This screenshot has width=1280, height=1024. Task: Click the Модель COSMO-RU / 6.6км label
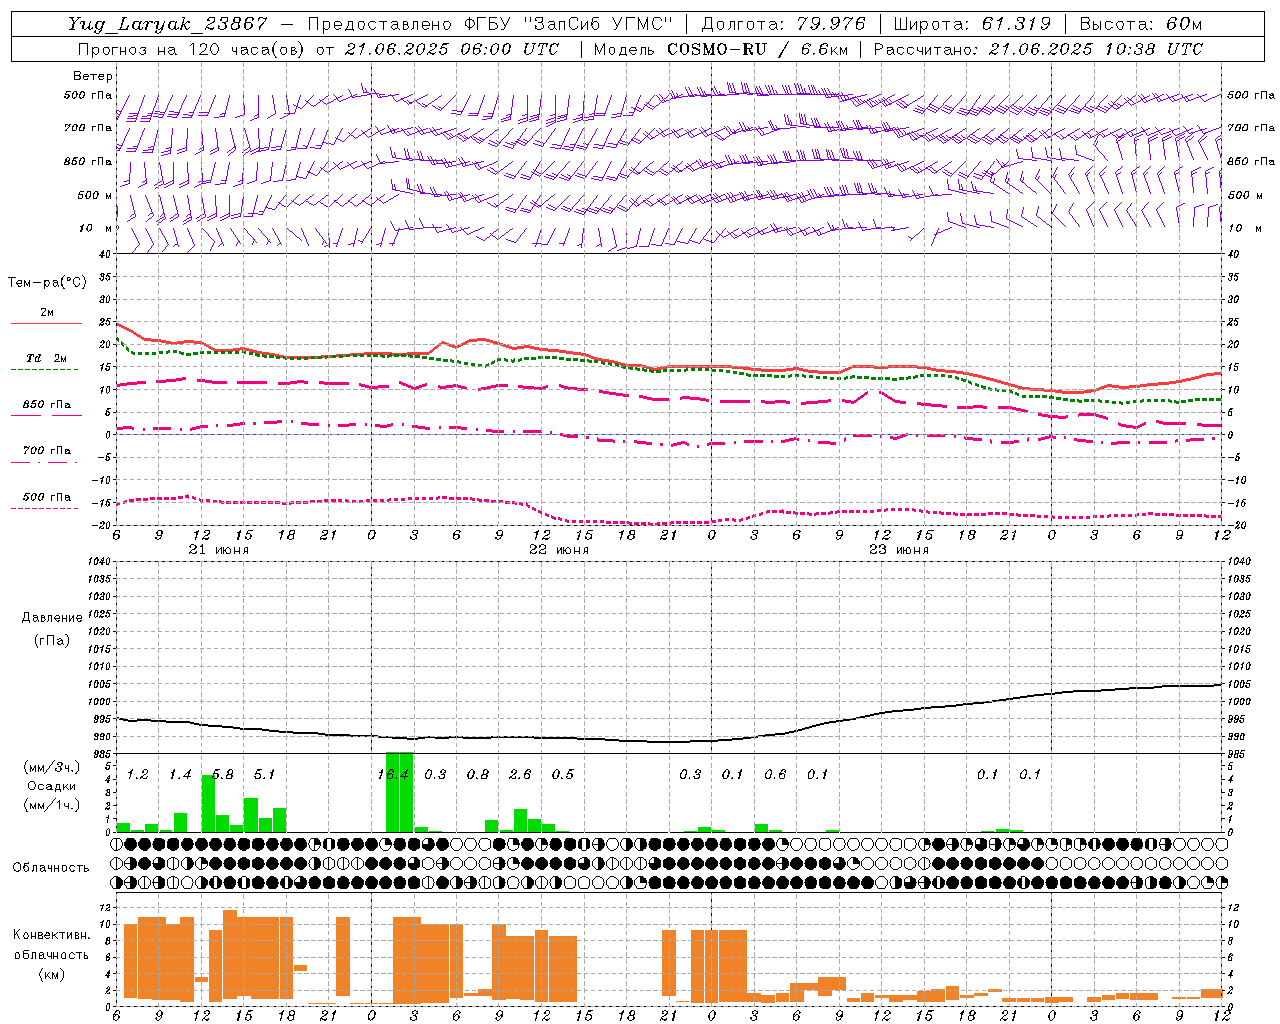click(x=720, y=49)
